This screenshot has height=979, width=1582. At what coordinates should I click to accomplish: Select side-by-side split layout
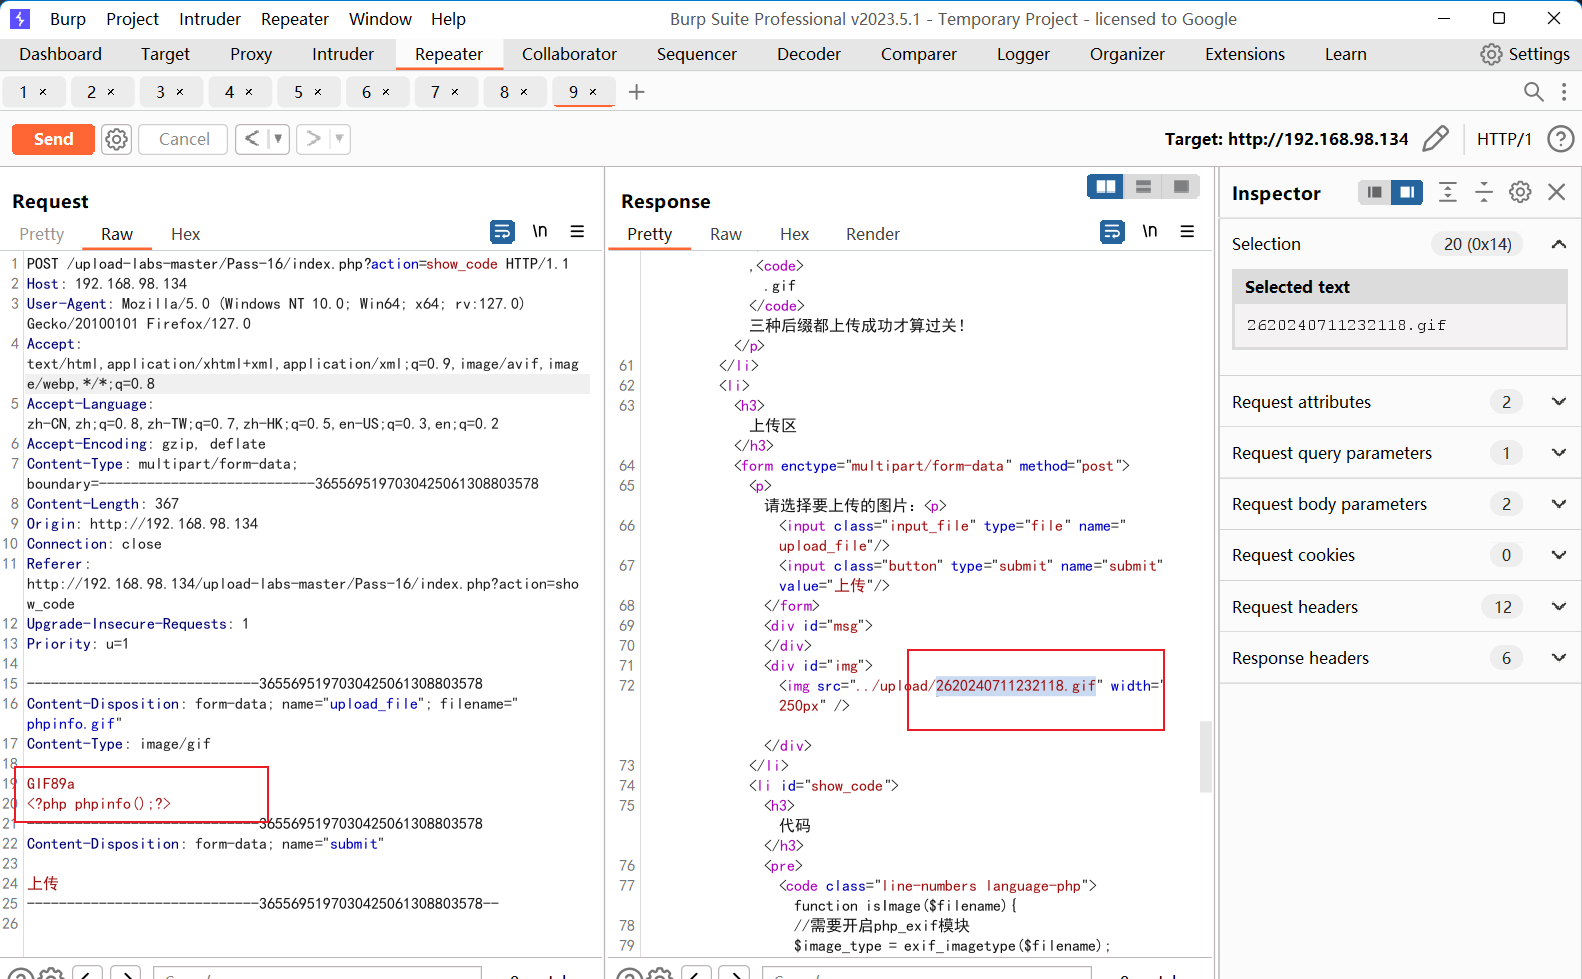pyautogui.click(x=1105, y=187)
